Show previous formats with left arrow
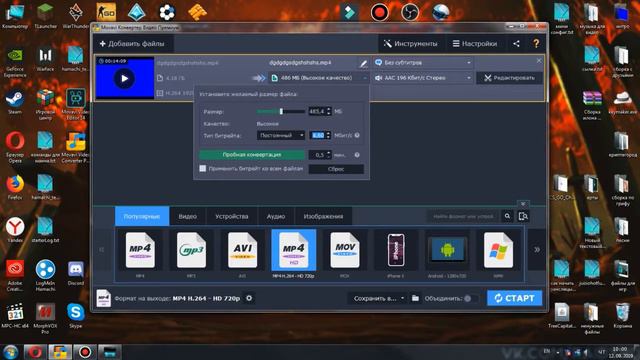This screenshot has width=640, height=360. 102,249
